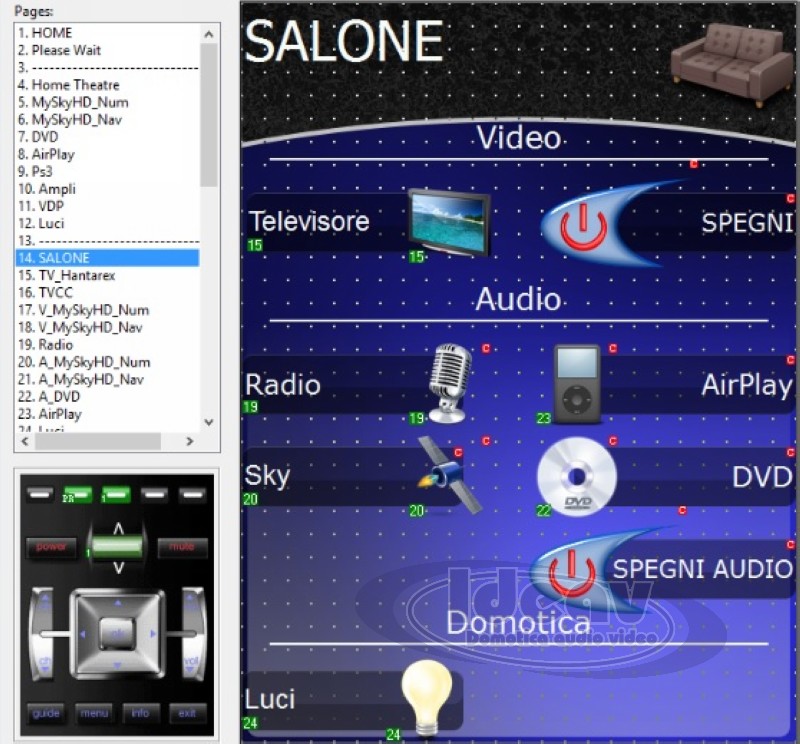800x744 pixels.
Task: Select page 12. Luci in the list
Action: pos(107,224)
